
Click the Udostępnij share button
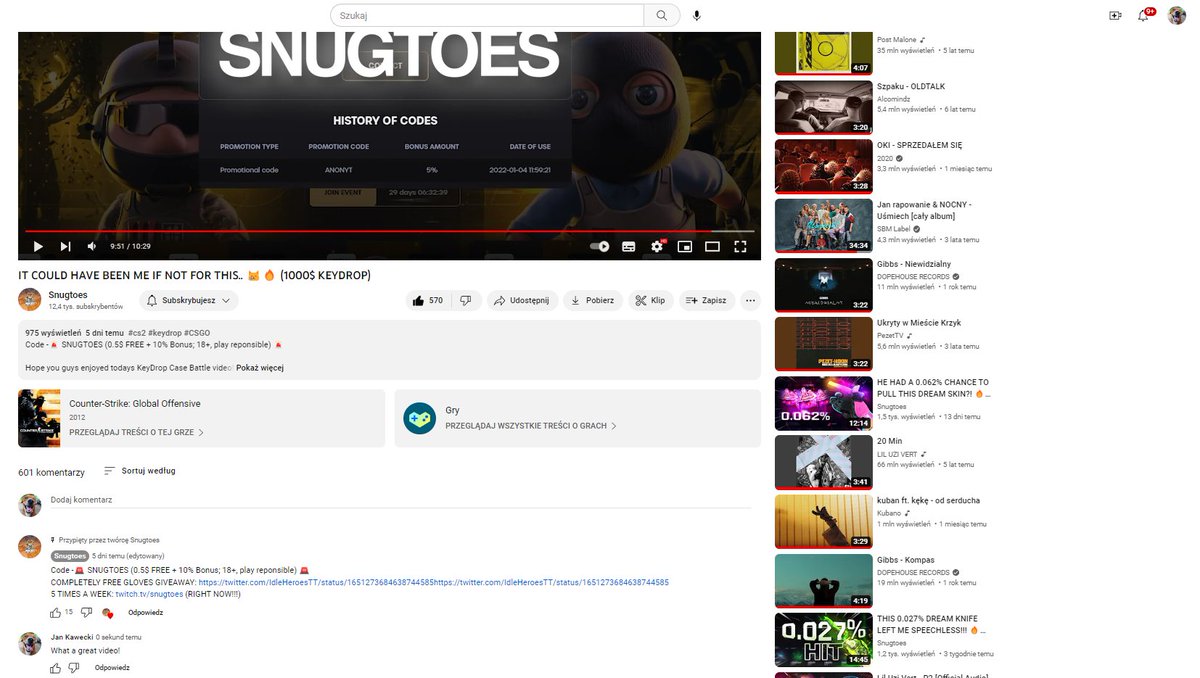[x=522, y=300]
